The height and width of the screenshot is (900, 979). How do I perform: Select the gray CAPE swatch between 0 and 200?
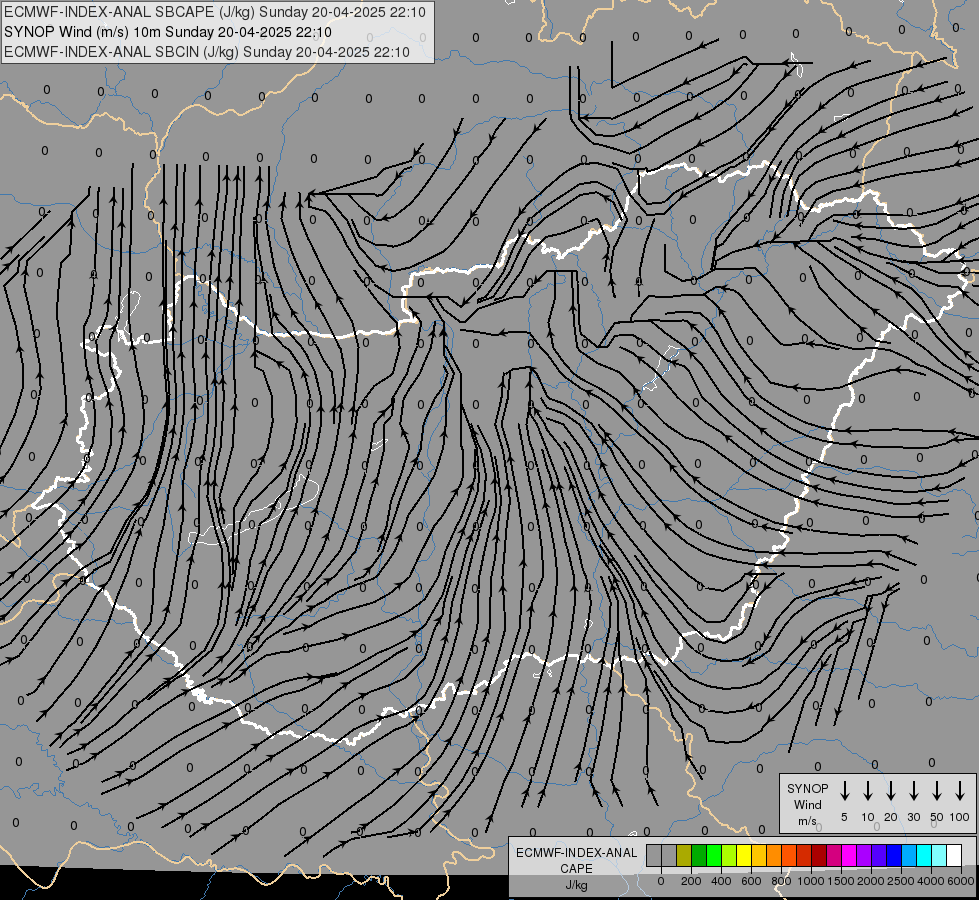[x=669, y=855]
